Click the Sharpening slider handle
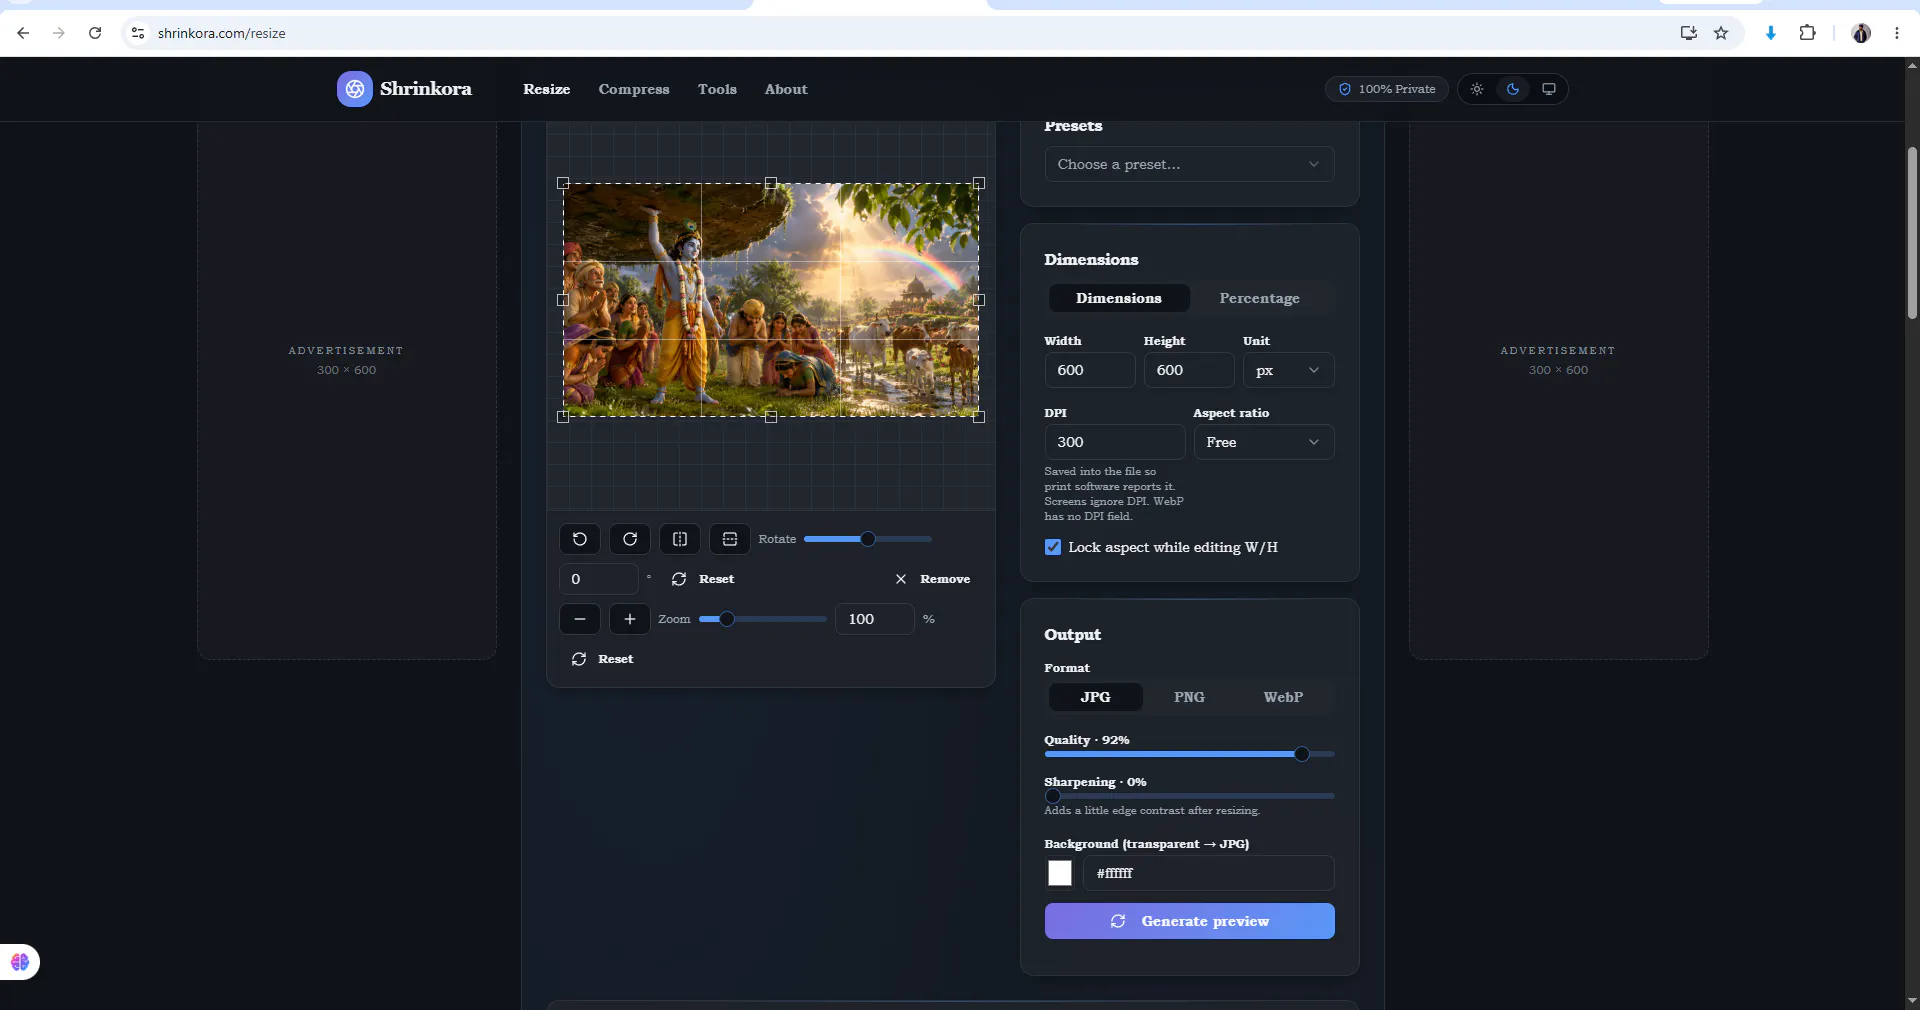 click(1052, 796)
